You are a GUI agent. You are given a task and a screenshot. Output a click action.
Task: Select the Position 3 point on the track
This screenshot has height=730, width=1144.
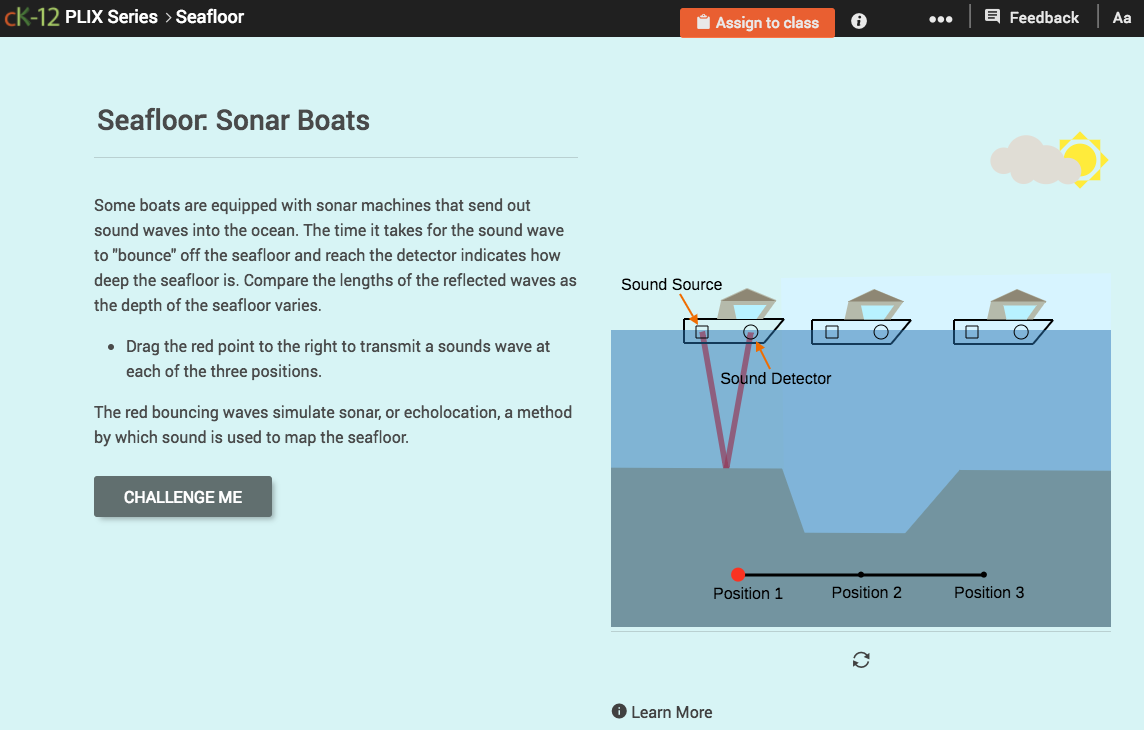pyautogui.click(x=983, y=574)
